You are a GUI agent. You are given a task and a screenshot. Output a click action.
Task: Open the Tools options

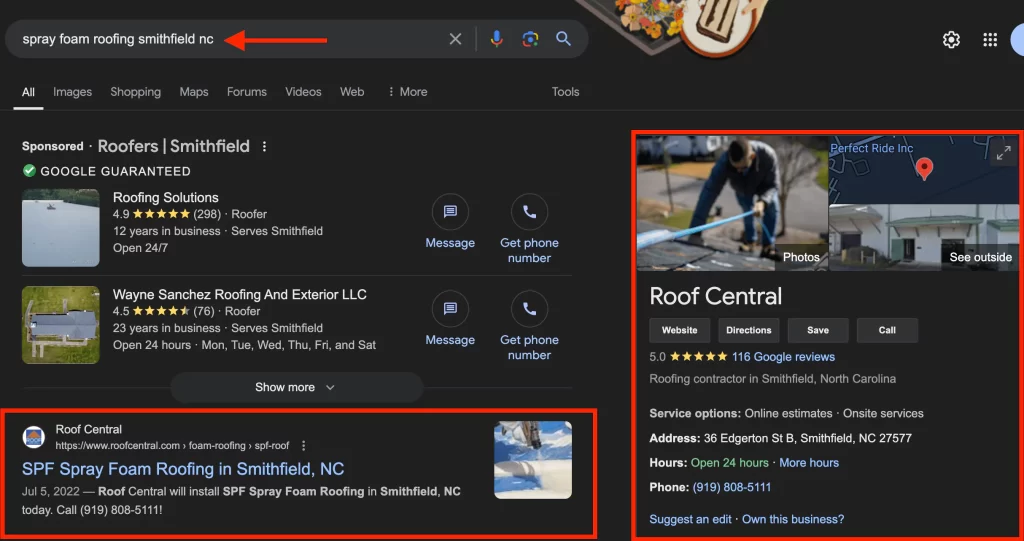tap(566, 92)
